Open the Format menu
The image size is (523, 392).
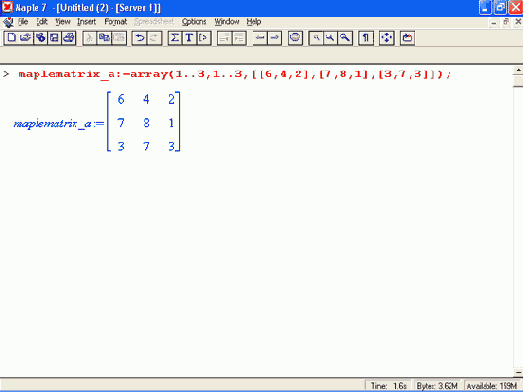point(116,22)
